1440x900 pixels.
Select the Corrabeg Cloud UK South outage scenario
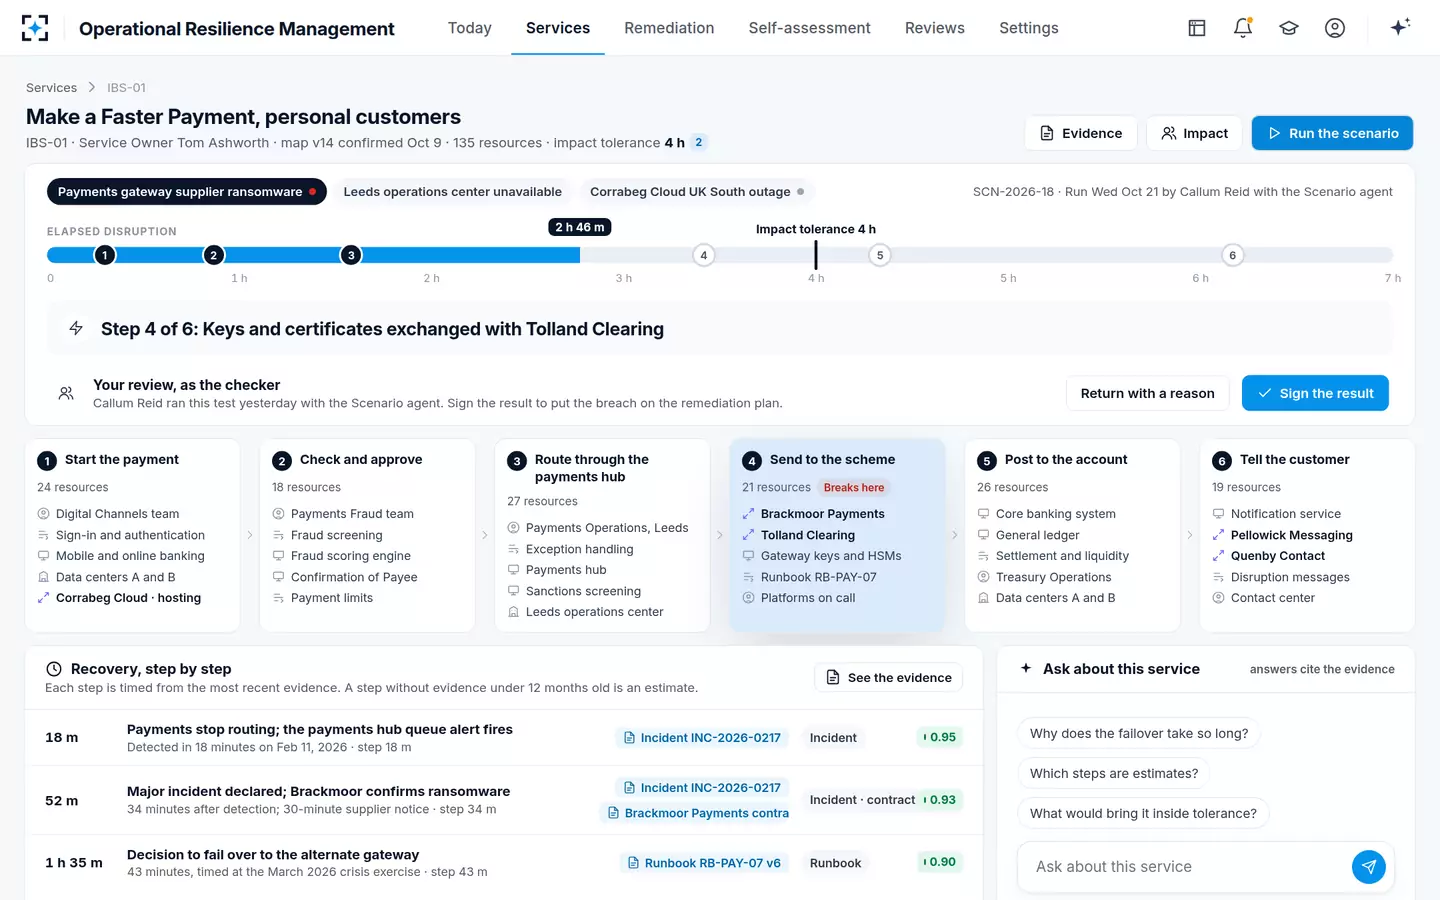coord(697,192)
